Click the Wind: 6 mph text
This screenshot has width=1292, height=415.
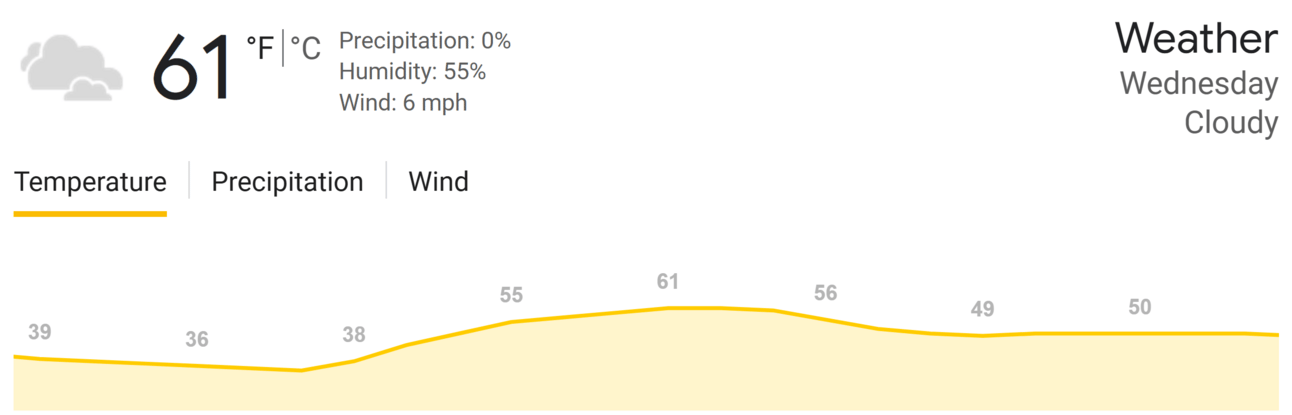click(403, 103)
